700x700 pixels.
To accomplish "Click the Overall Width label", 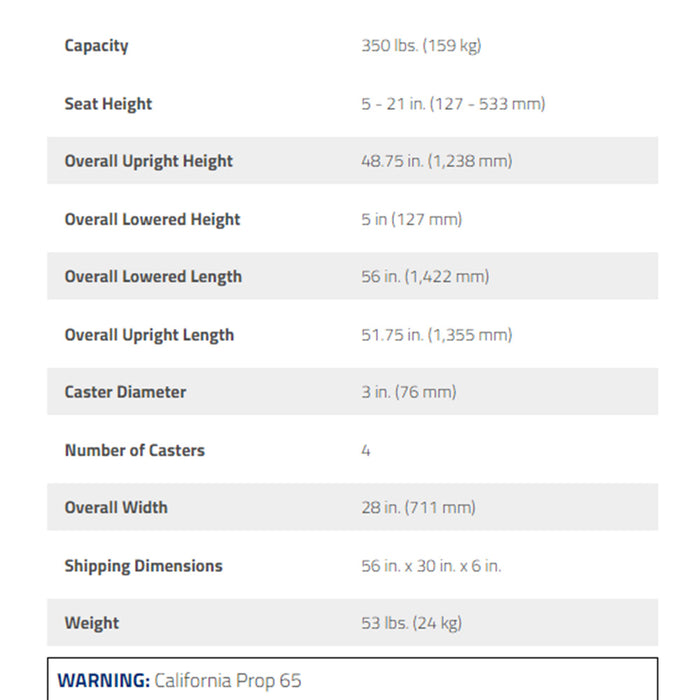I will (116, 507).
